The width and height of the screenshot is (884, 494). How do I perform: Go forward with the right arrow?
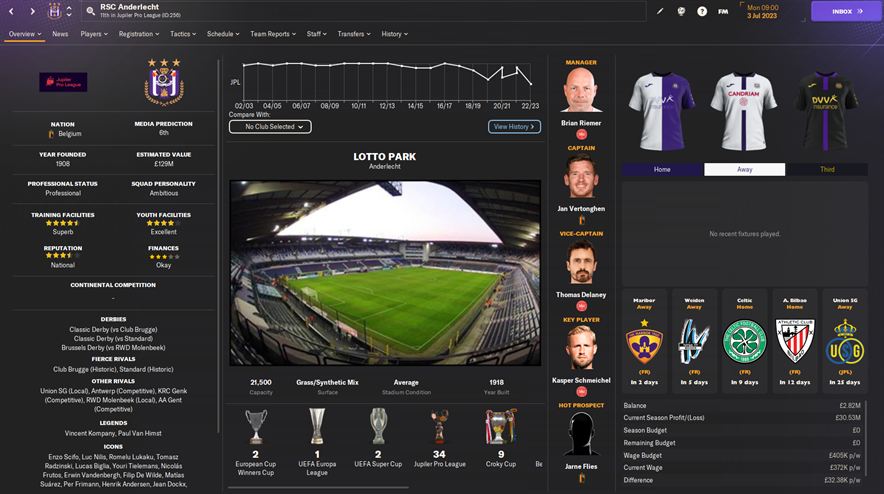tap(32, 11)
